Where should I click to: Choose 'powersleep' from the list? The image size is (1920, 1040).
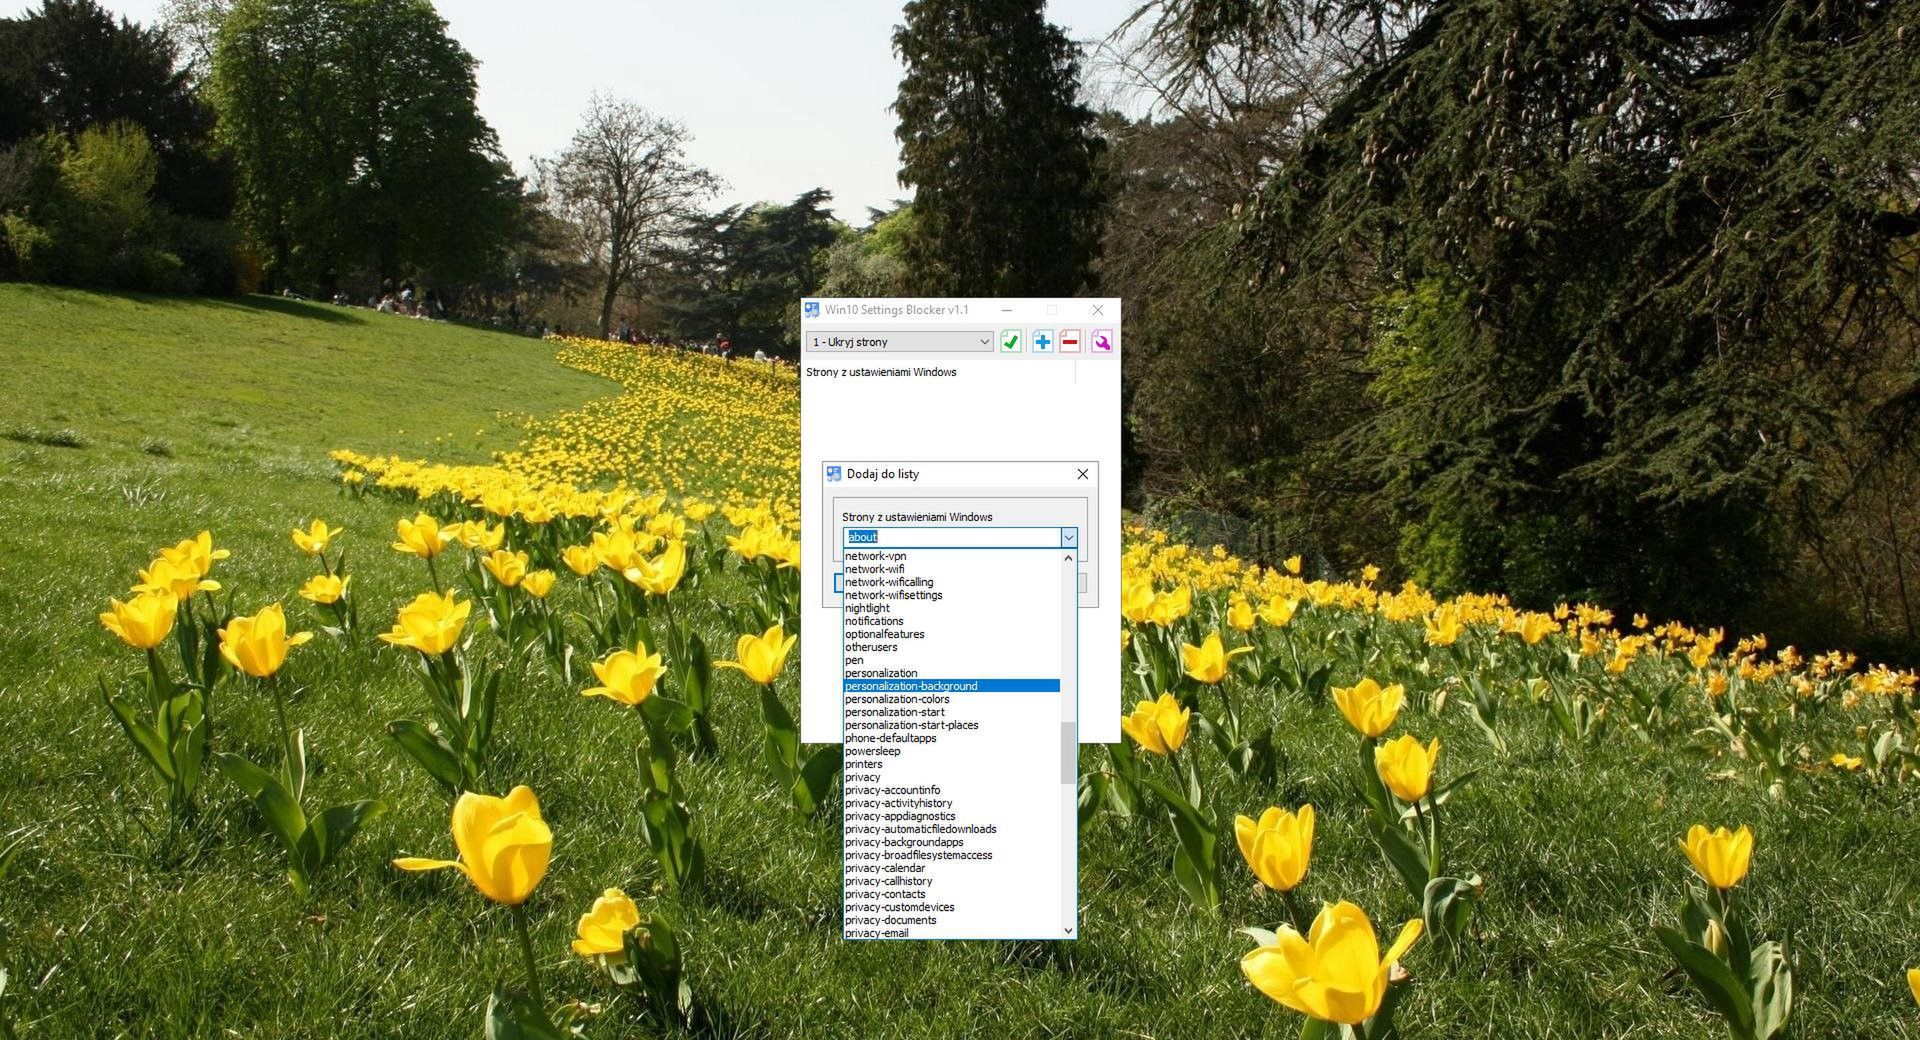pos(951,751)
